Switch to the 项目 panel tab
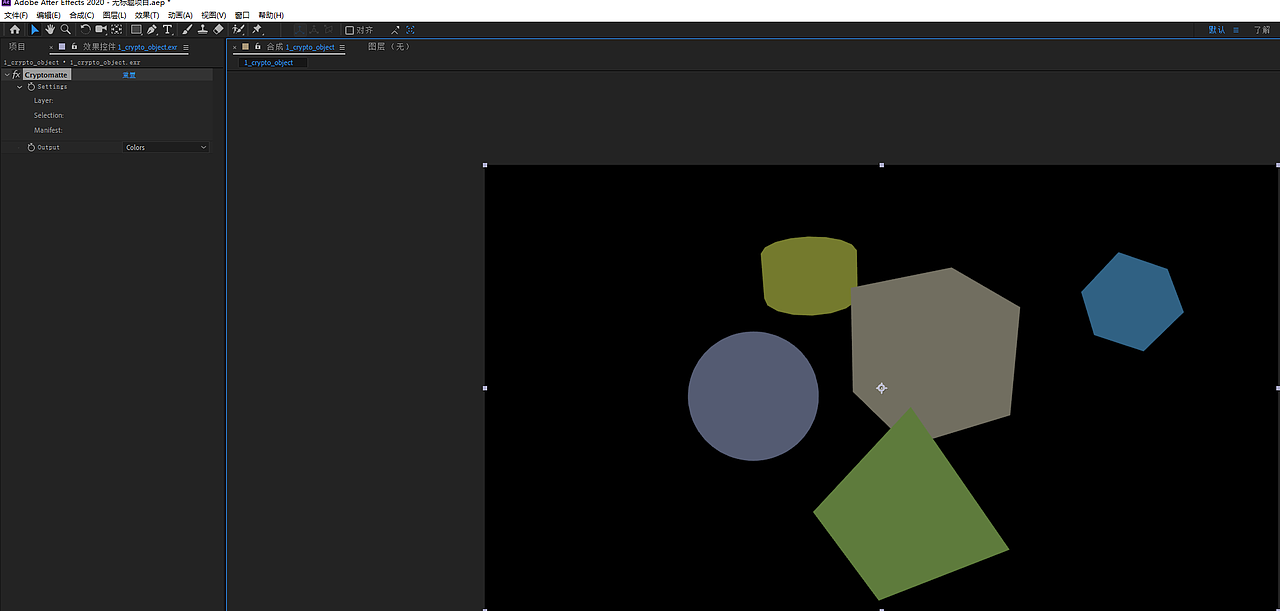 click(17, 47)
